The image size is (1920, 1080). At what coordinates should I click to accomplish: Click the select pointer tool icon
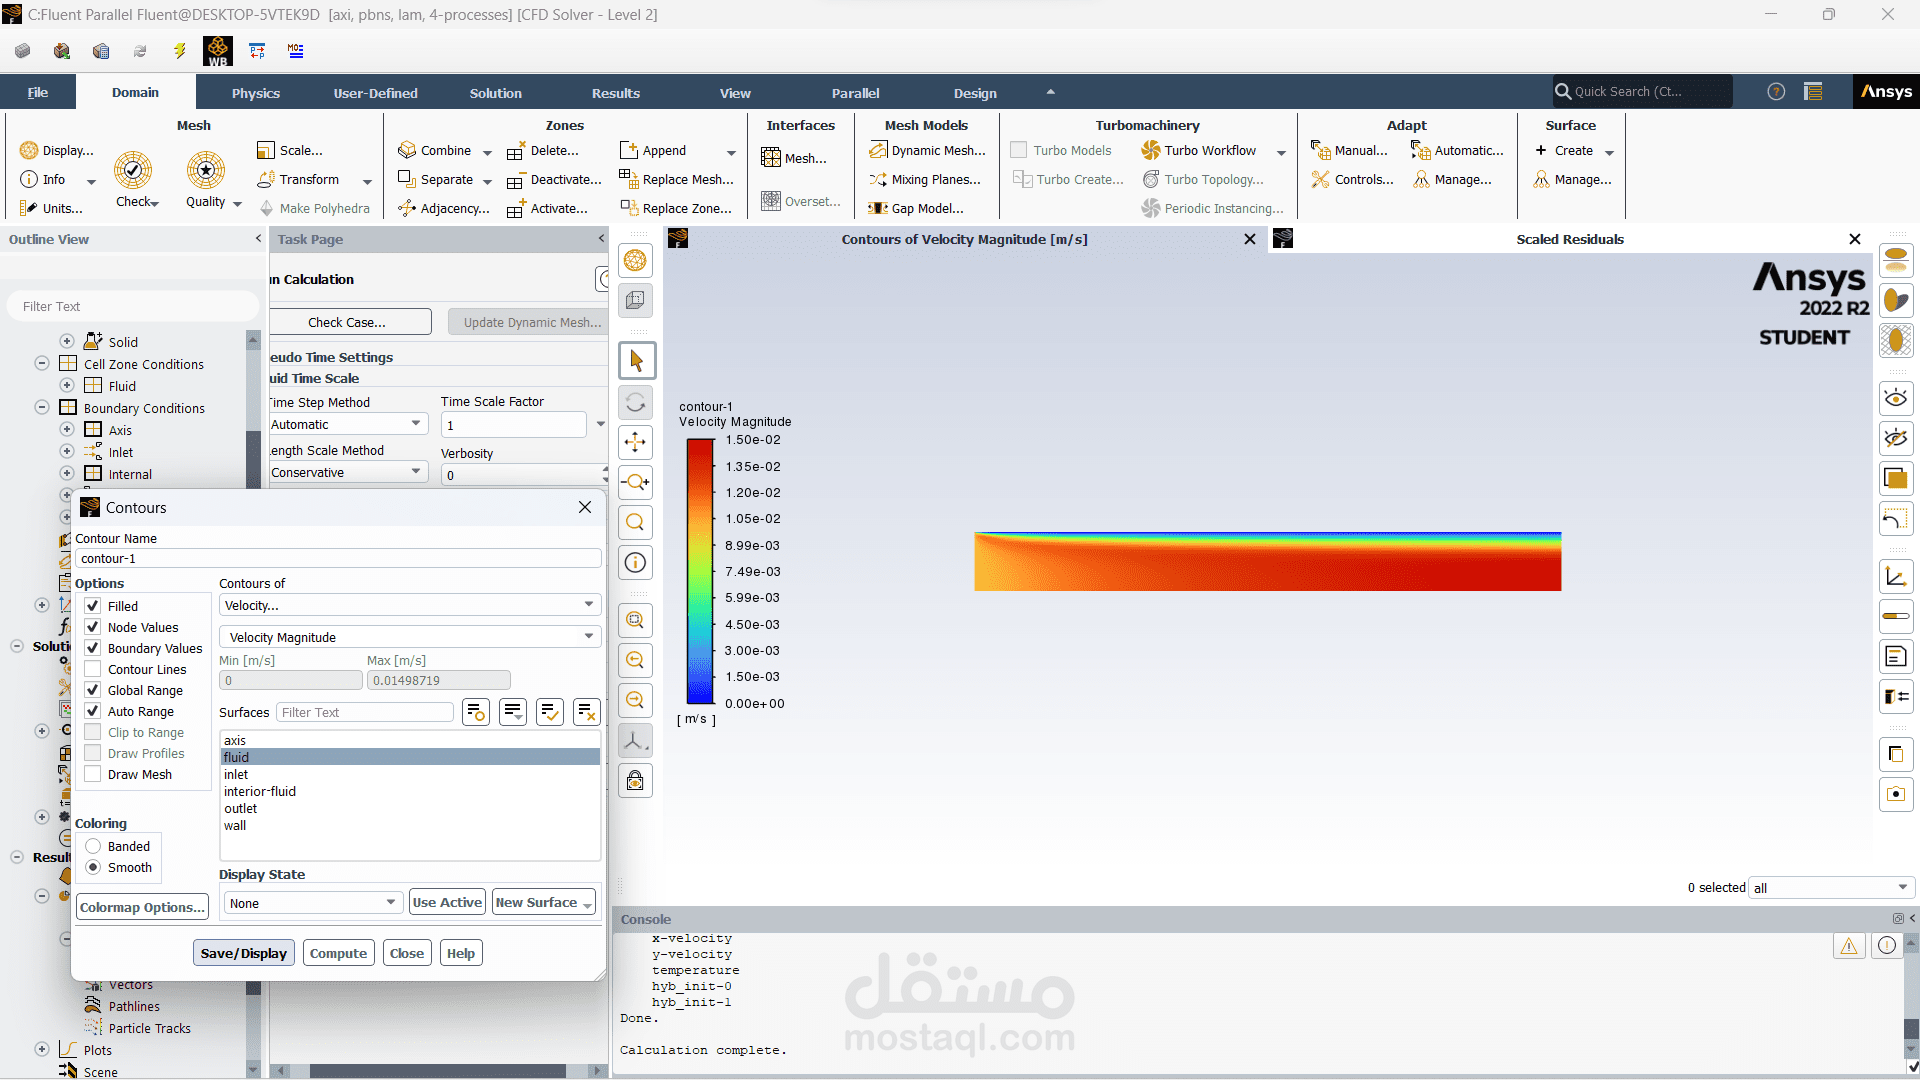(x=636, y=361)
